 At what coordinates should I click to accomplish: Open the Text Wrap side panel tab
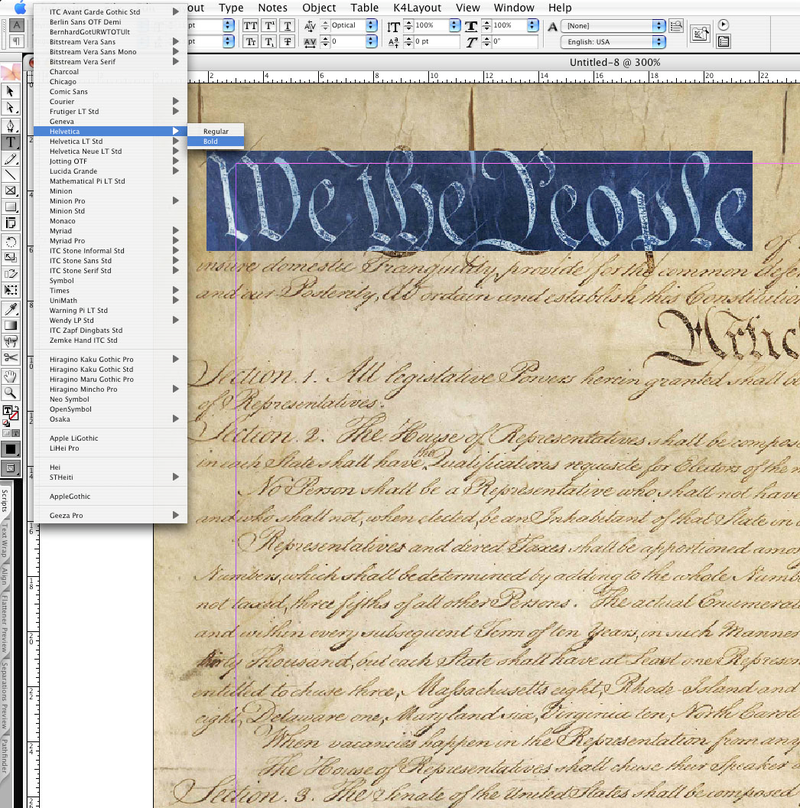point(5,540)
